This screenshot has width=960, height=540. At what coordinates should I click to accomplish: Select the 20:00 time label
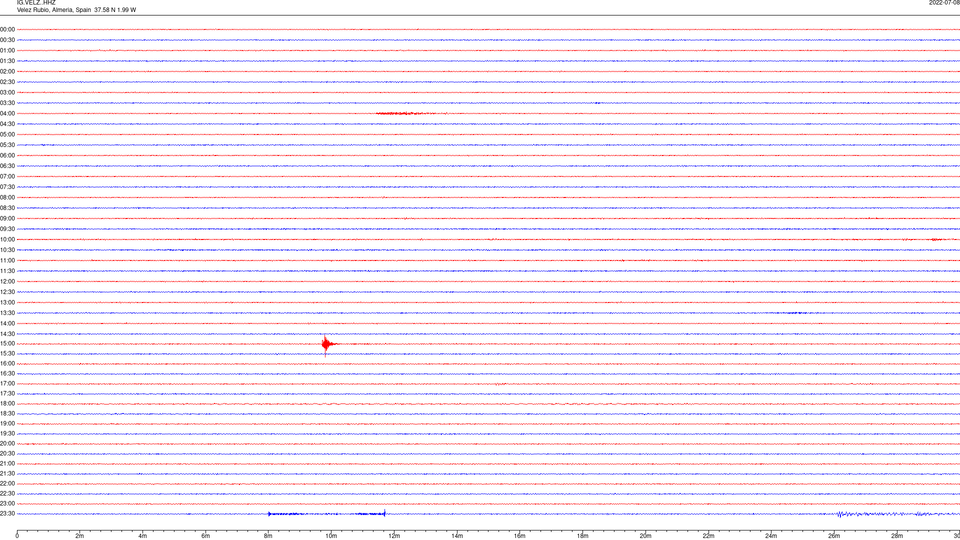(x=7, y=444)
